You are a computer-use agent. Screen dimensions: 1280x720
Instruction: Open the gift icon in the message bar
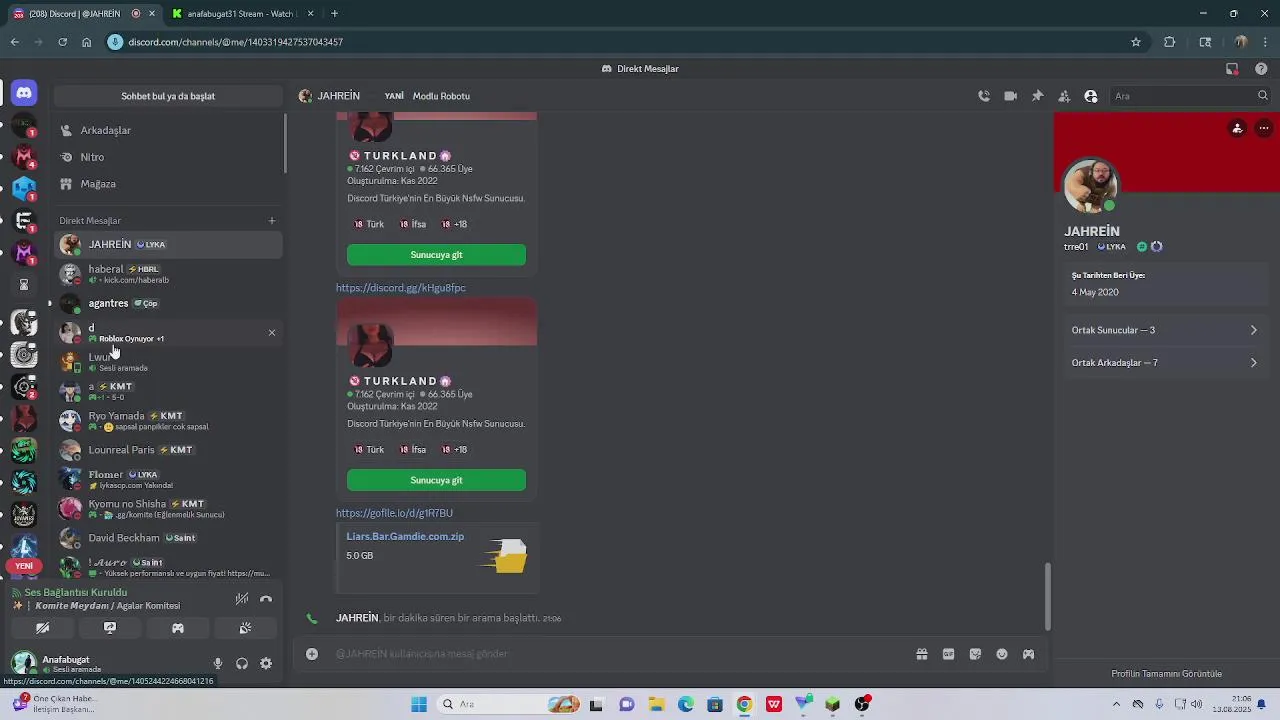coord(922,654)
